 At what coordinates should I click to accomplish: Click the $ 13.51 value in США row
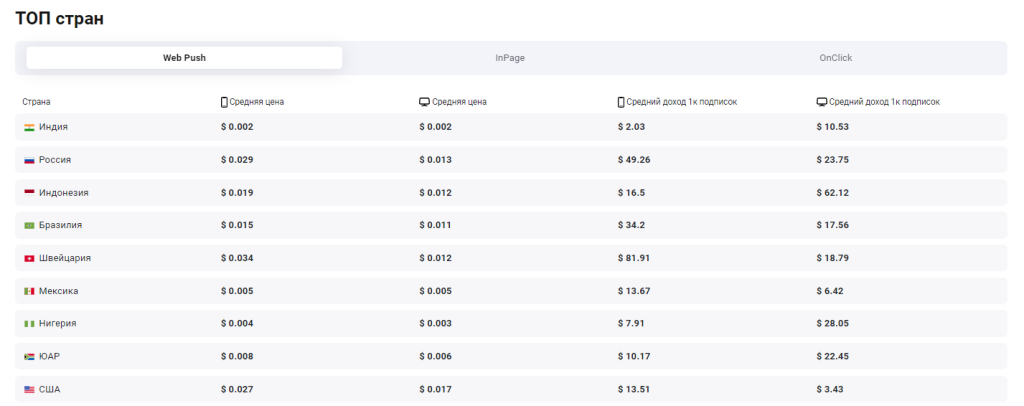pos(634,390)
